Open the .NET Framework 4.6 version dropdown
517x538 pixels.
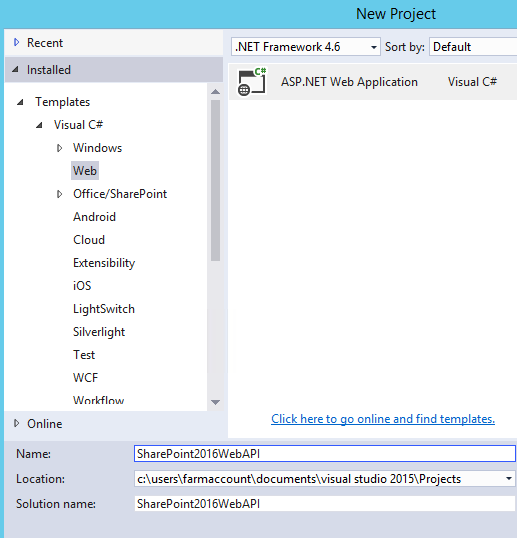pos(306,47)
